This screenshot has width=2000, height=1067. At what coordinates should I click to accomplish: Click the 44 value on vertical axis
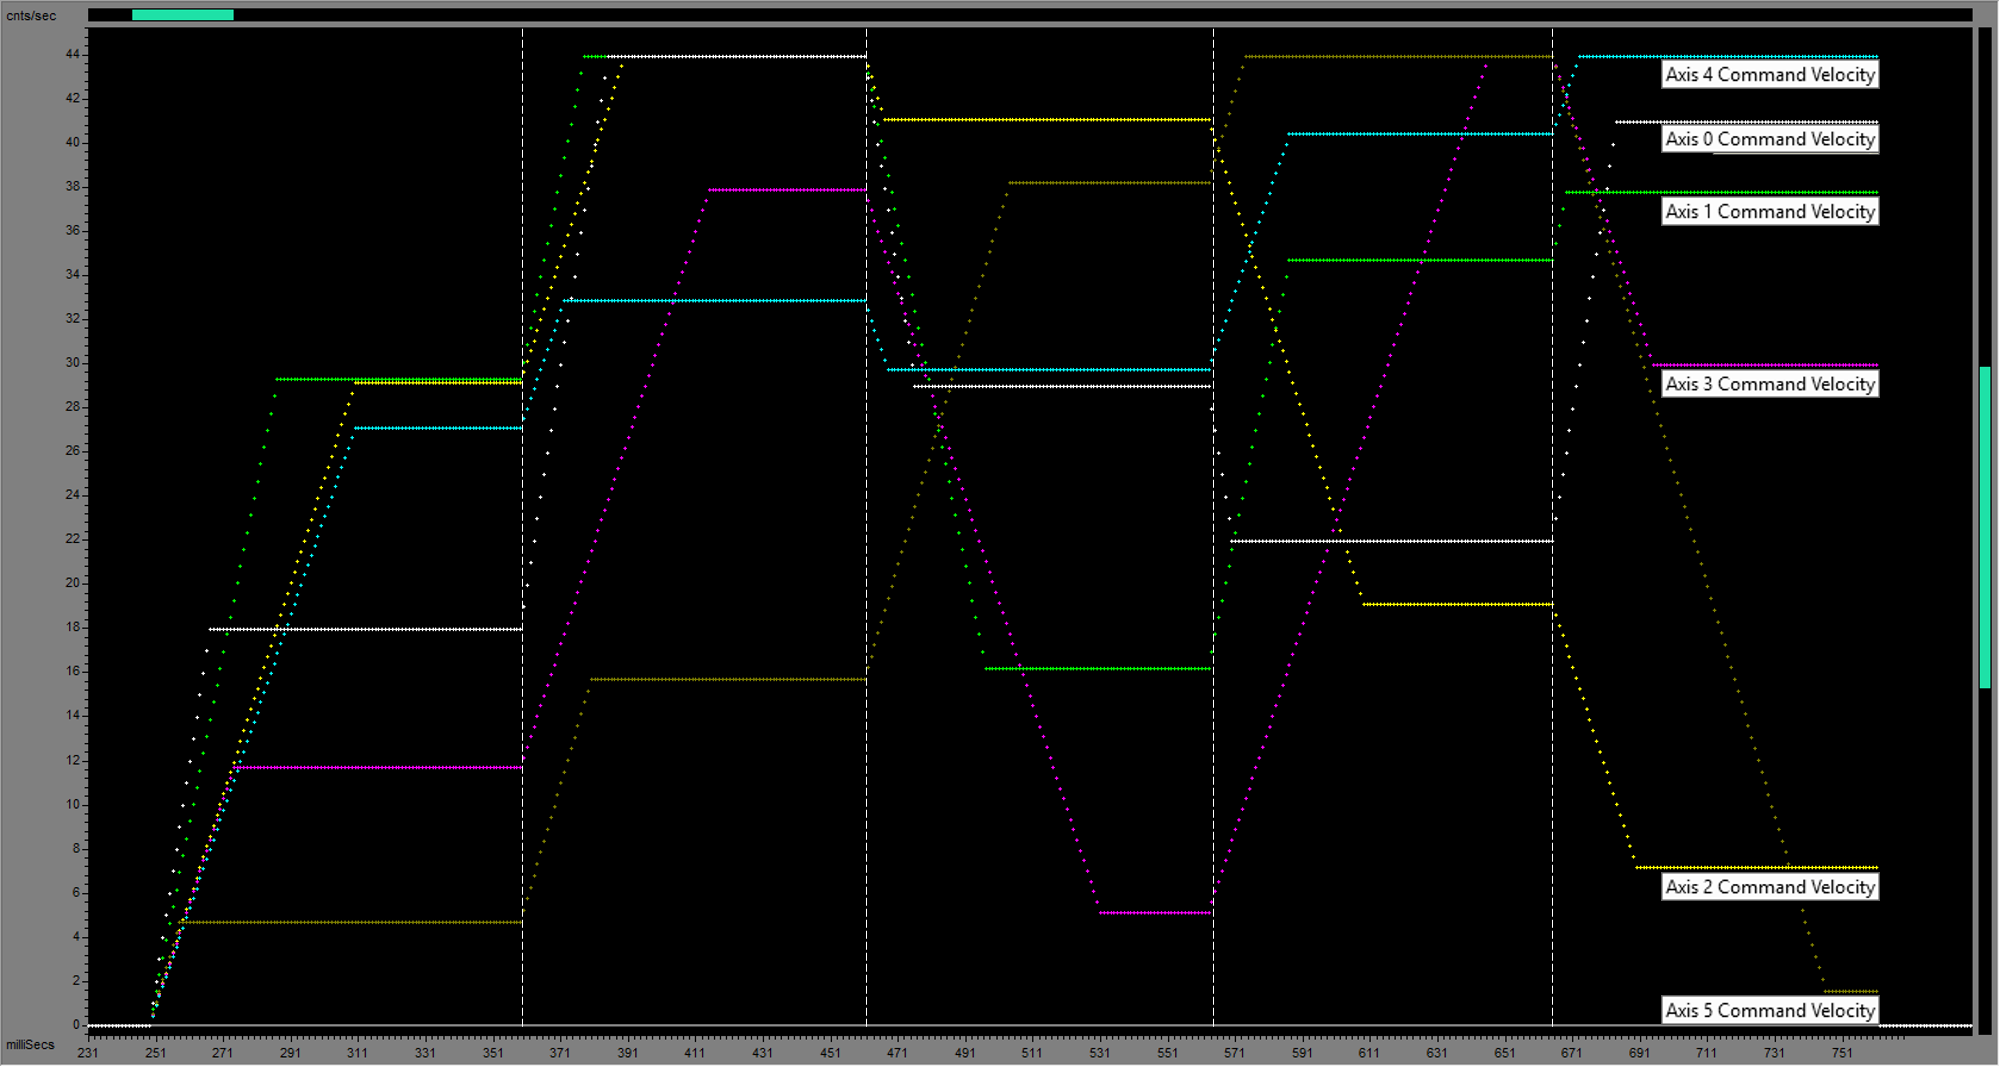coord(73,54)
